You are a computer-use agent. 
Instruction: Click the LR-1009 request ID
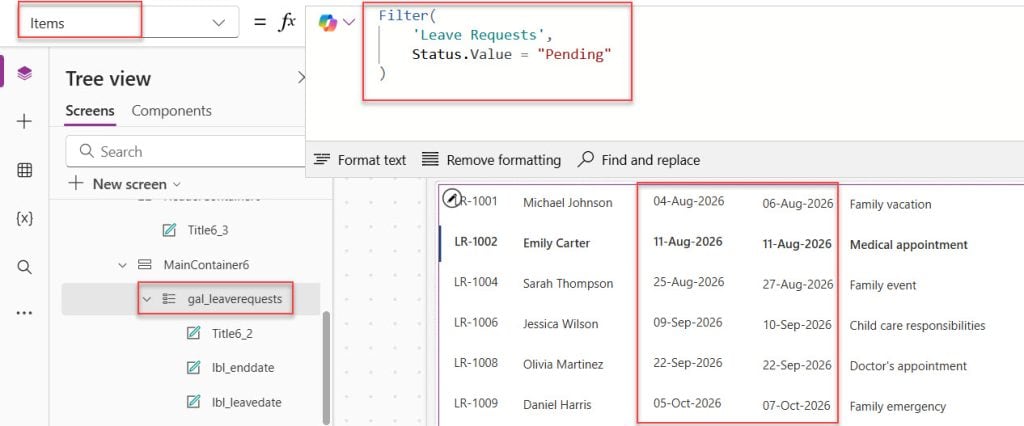(x=475, y=403)
